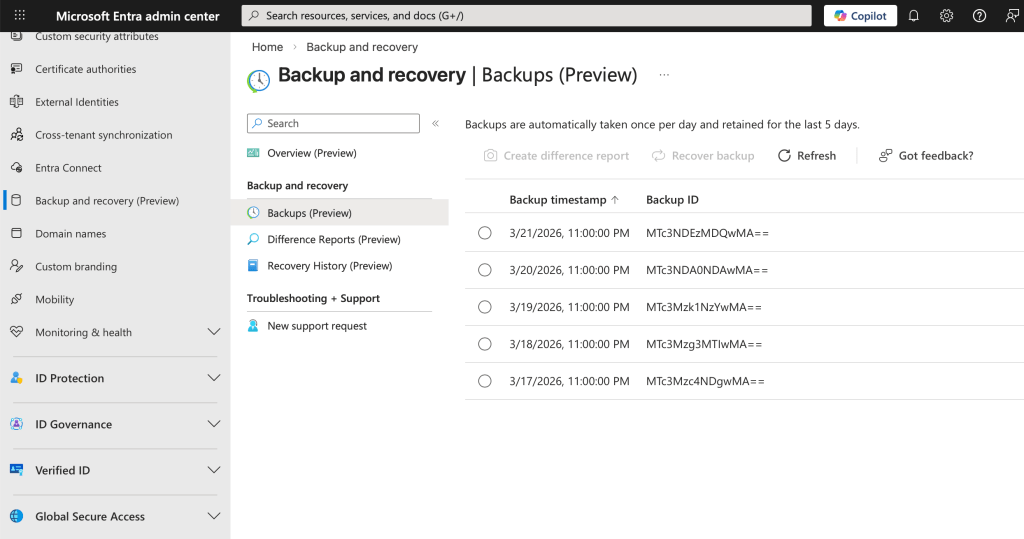Refresh the backups list
Viewport: 1024px width, 539px height.
806,156
